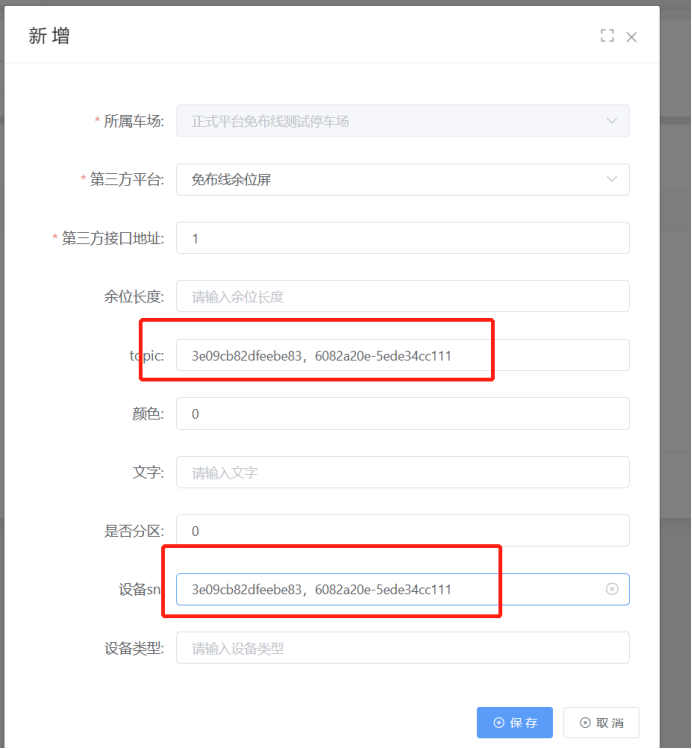This screenshot has height=749, width=692.
Task: Click the 第三方接口地址 input field
Action: [x=403, y=238]
